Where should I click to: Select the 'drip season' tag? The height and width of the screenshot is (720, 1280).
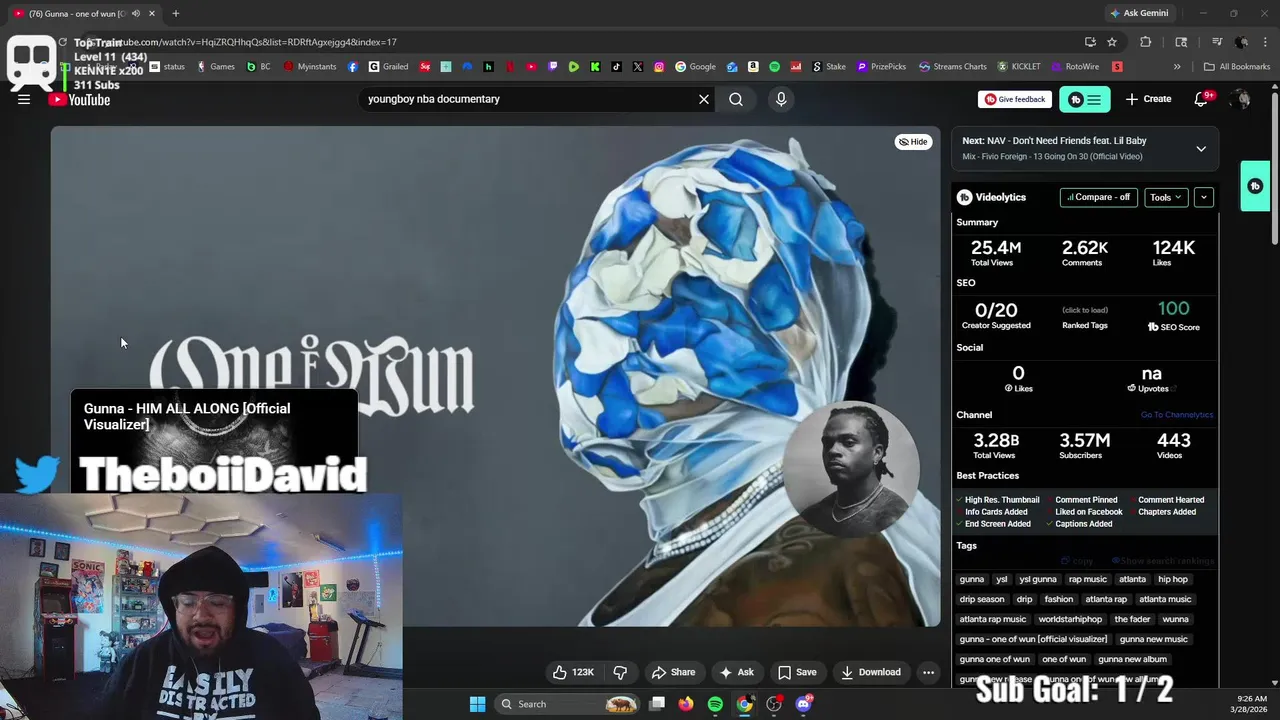[982, 599]
